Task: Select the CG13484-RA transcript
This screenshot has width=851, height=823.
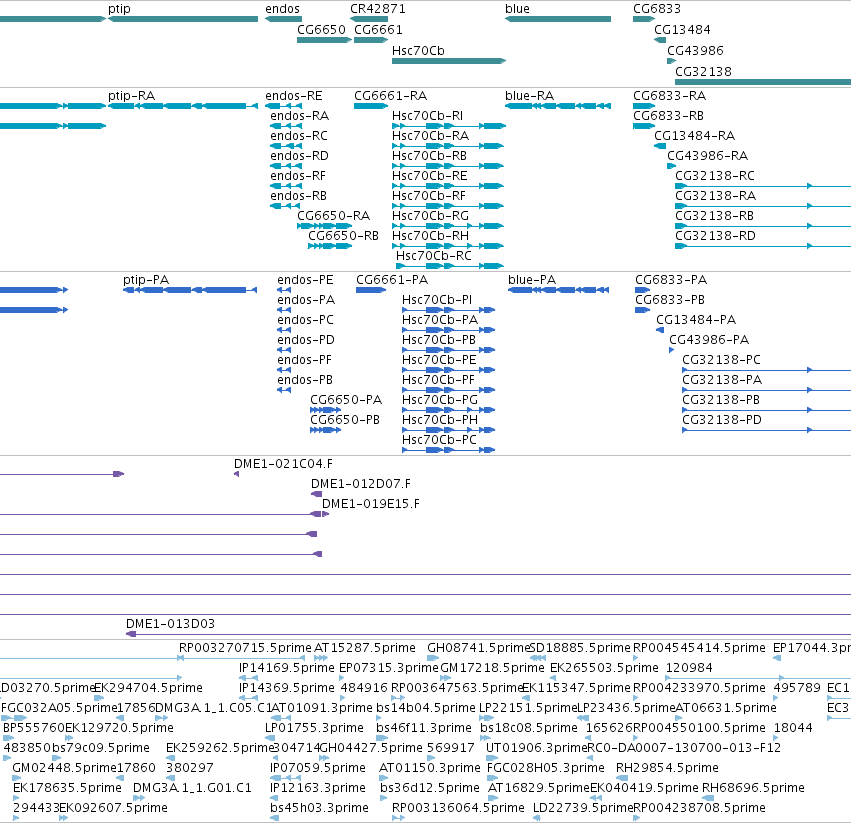Action: coord(660,146)
